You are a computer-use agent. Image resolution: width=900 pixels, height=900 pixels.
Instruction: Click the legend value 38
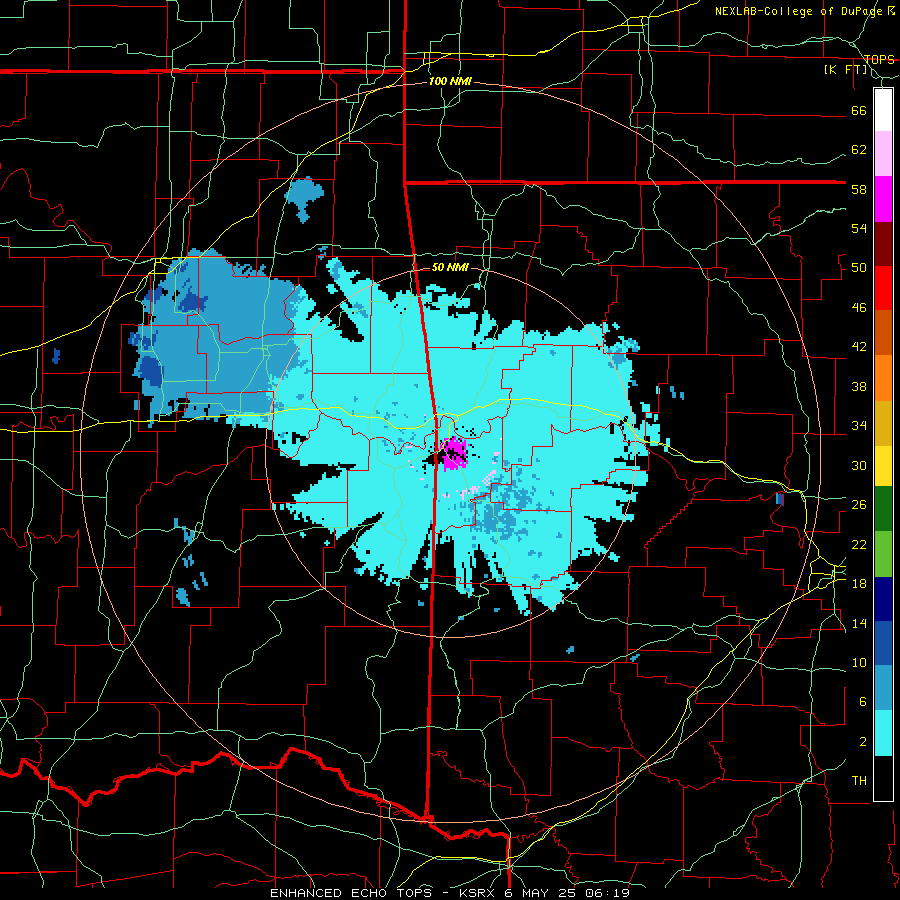point(859,386)
